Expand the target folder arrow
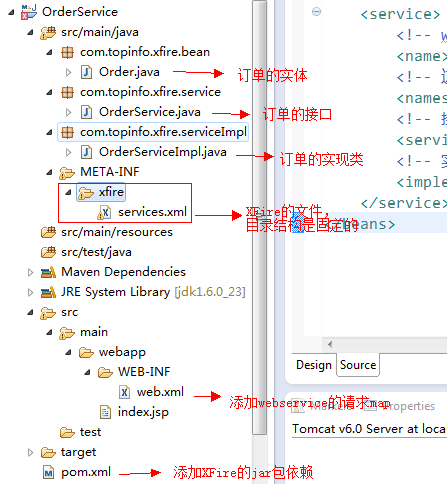 (x=30, y=452)
